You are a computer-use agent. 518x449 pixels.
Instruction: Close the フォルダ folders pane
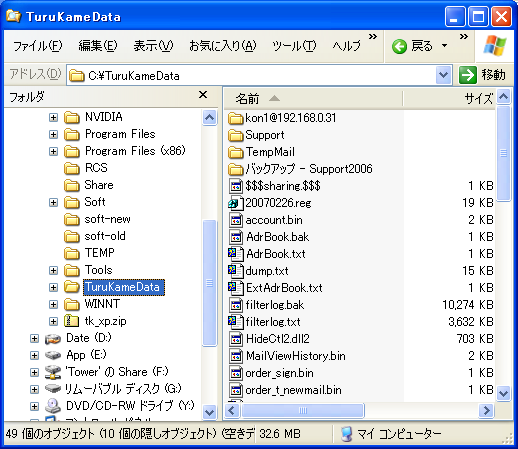coord(203,95)
